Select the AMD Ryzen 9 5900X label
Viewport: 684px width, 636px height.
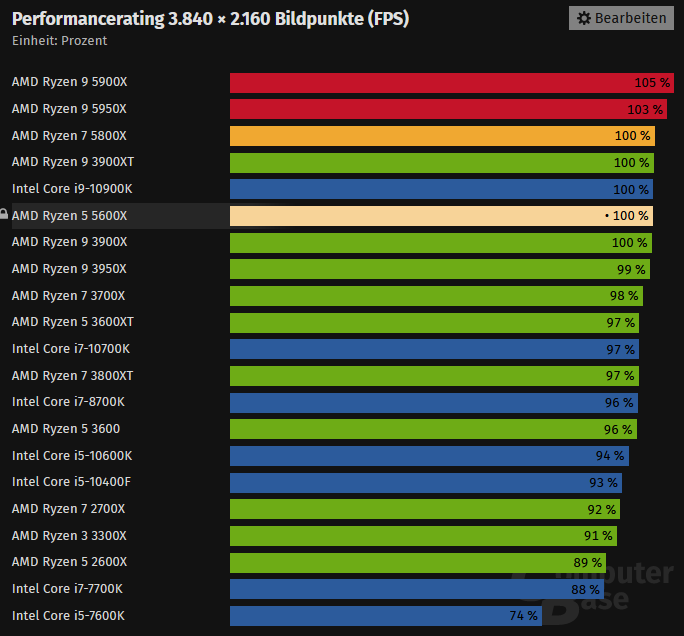(69, 82)
